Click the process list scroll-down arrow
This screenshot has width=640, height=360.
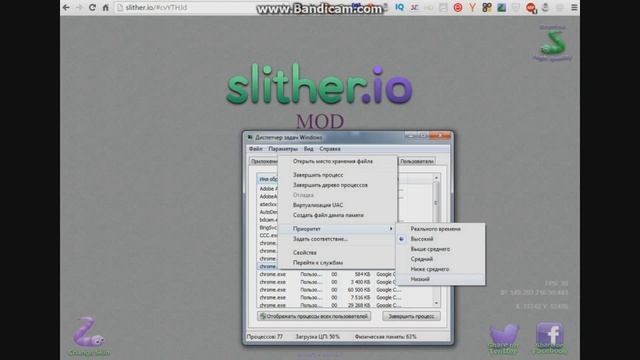(436, 303)
